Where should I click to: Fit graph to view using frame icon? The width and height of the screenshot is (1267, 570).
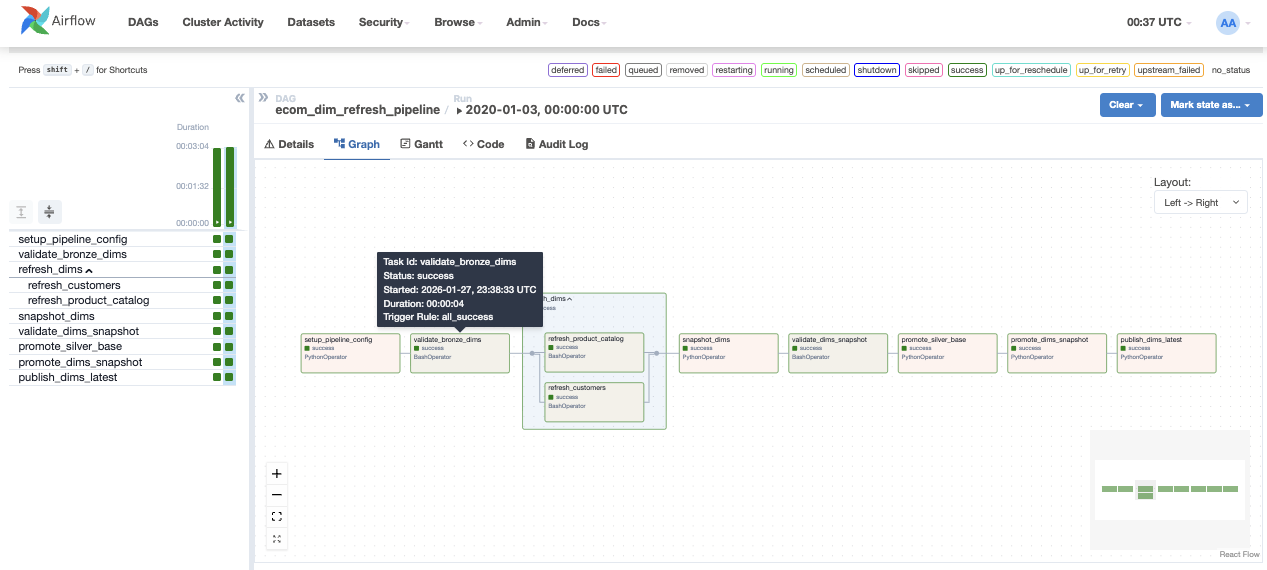(277, 517)
